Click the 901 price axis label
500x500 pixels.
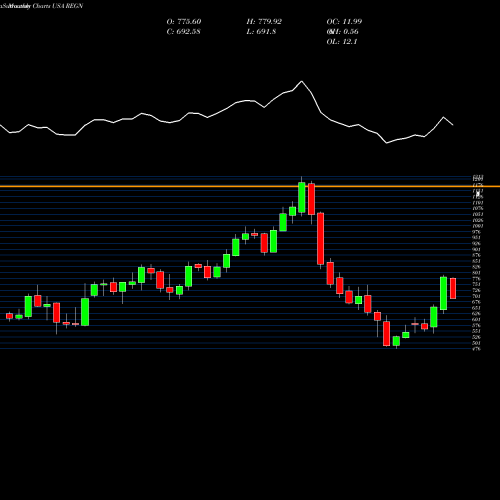pos(476,250)
